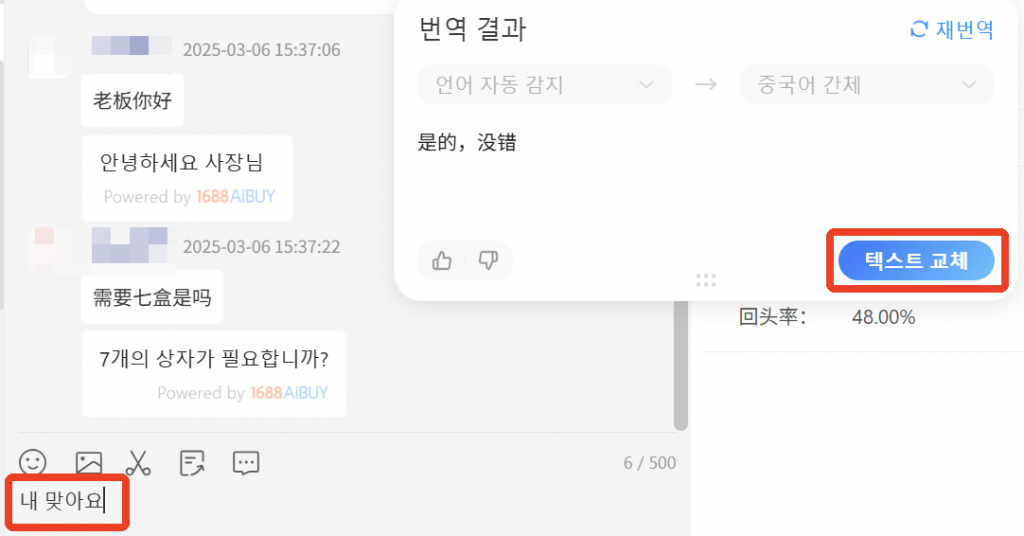
Task: Click the chat bubble message icon
Action: click(246, 463)
